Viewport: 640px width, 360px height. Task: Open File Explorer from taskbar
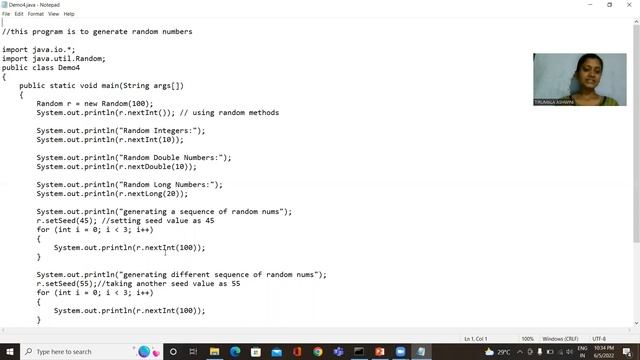click(x=214, y=351)
